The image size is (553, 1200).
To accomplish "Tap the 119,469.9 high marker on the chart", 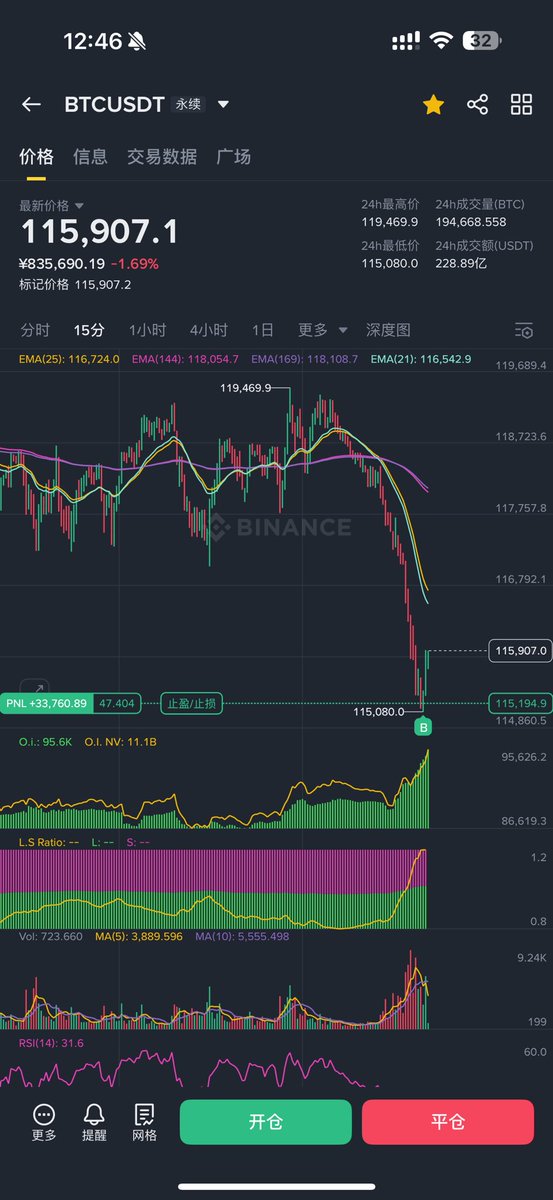I will 245,388.
